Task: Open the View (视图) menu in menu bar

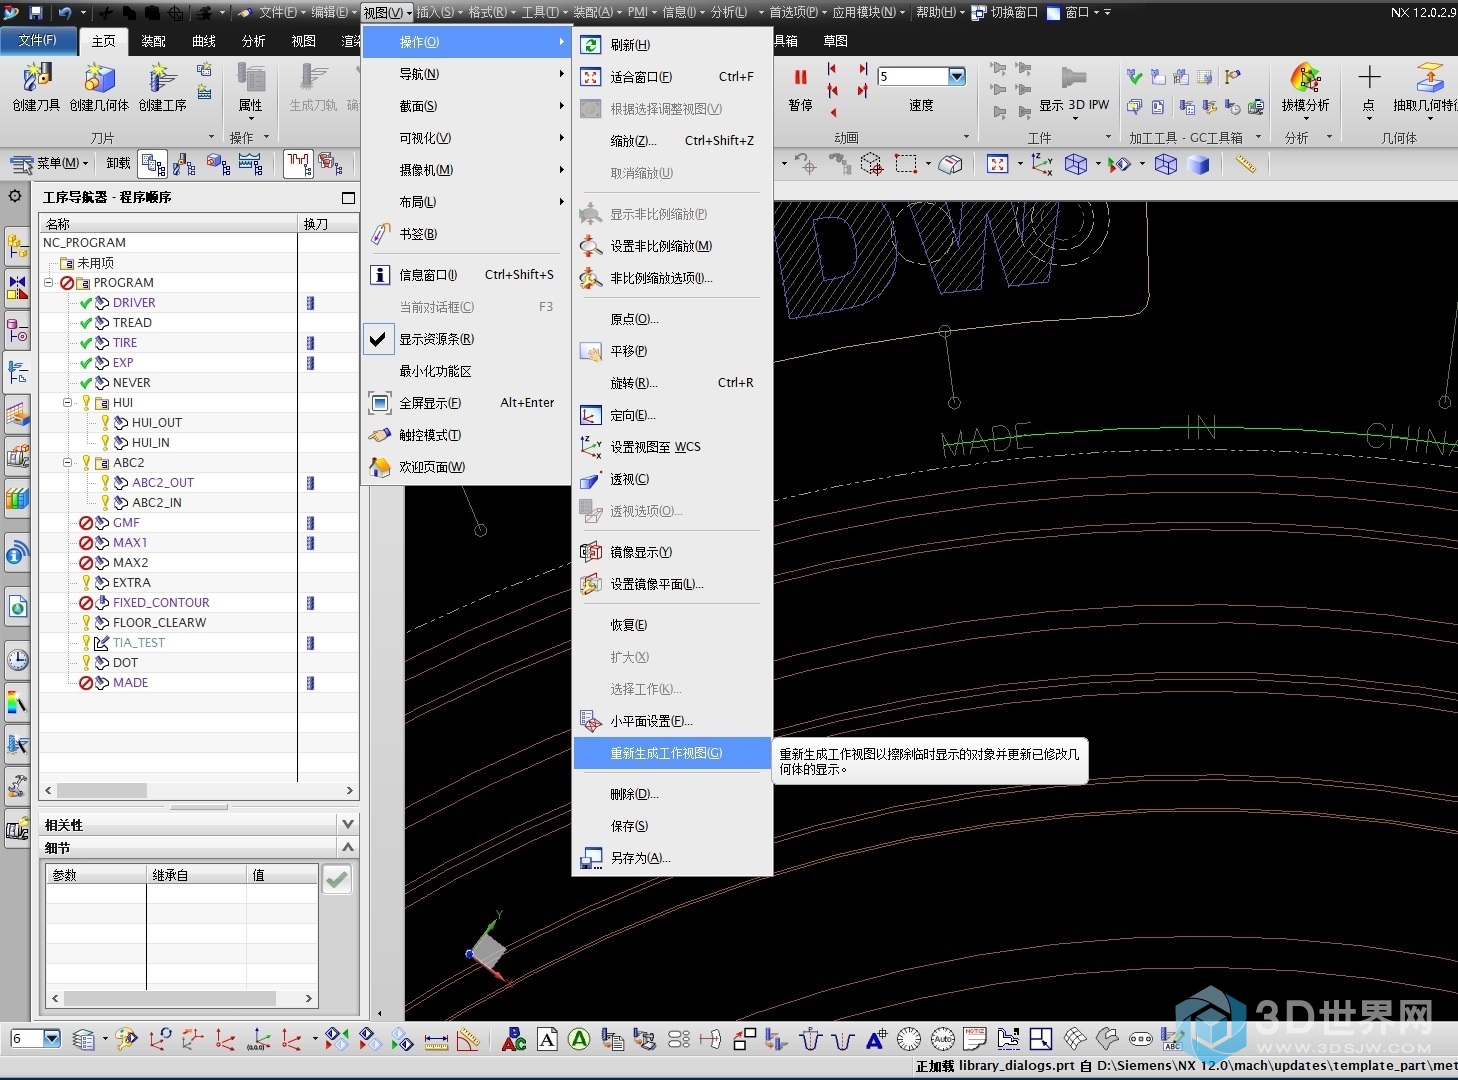Action: click(x=387, y=12)
